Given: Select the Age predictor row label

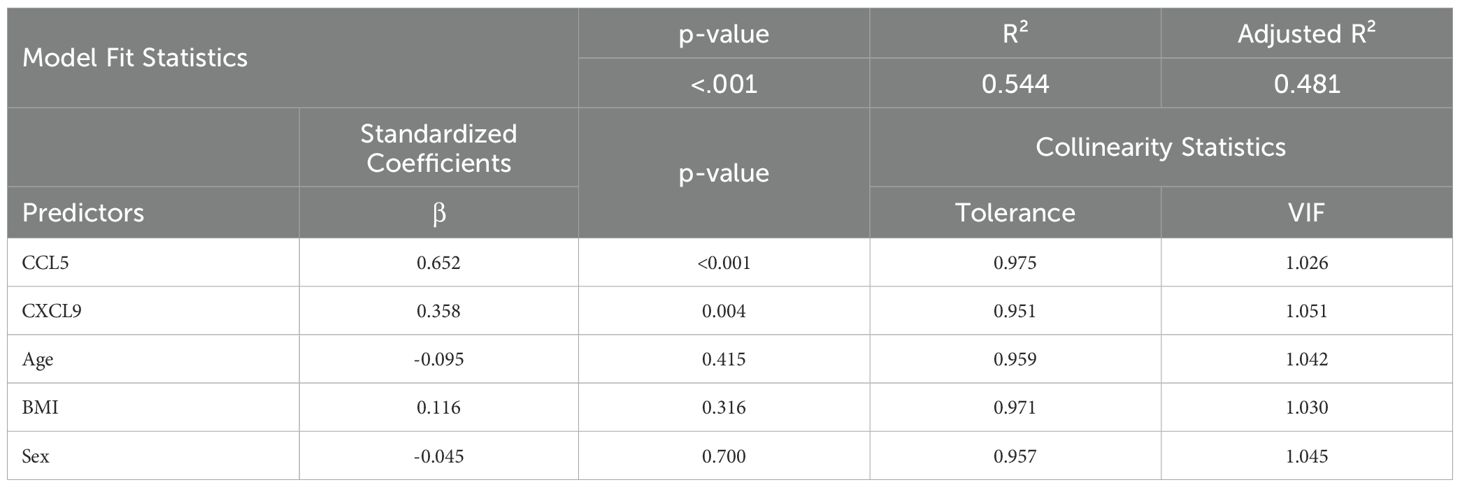Looking at the screenshot, I should point(36,359).
